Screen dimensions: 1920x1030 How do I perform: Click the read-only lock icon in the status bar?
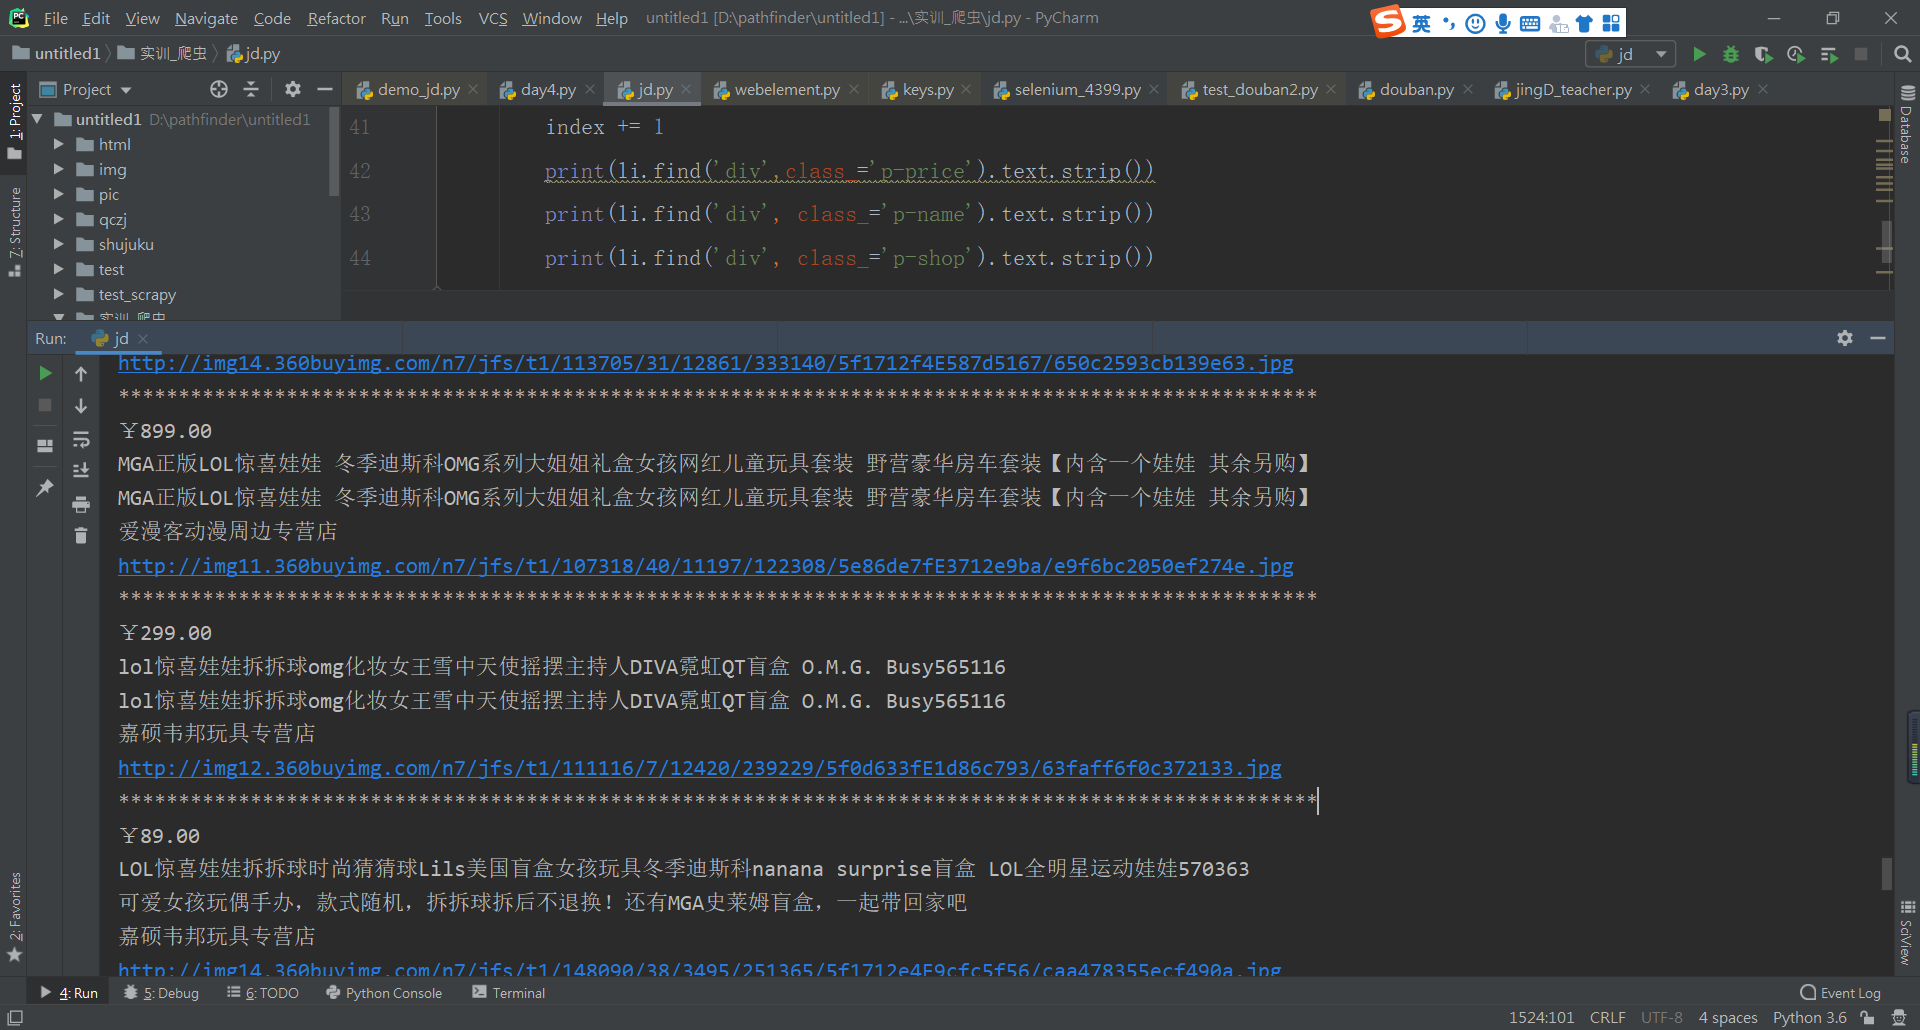[1867, 1017]
